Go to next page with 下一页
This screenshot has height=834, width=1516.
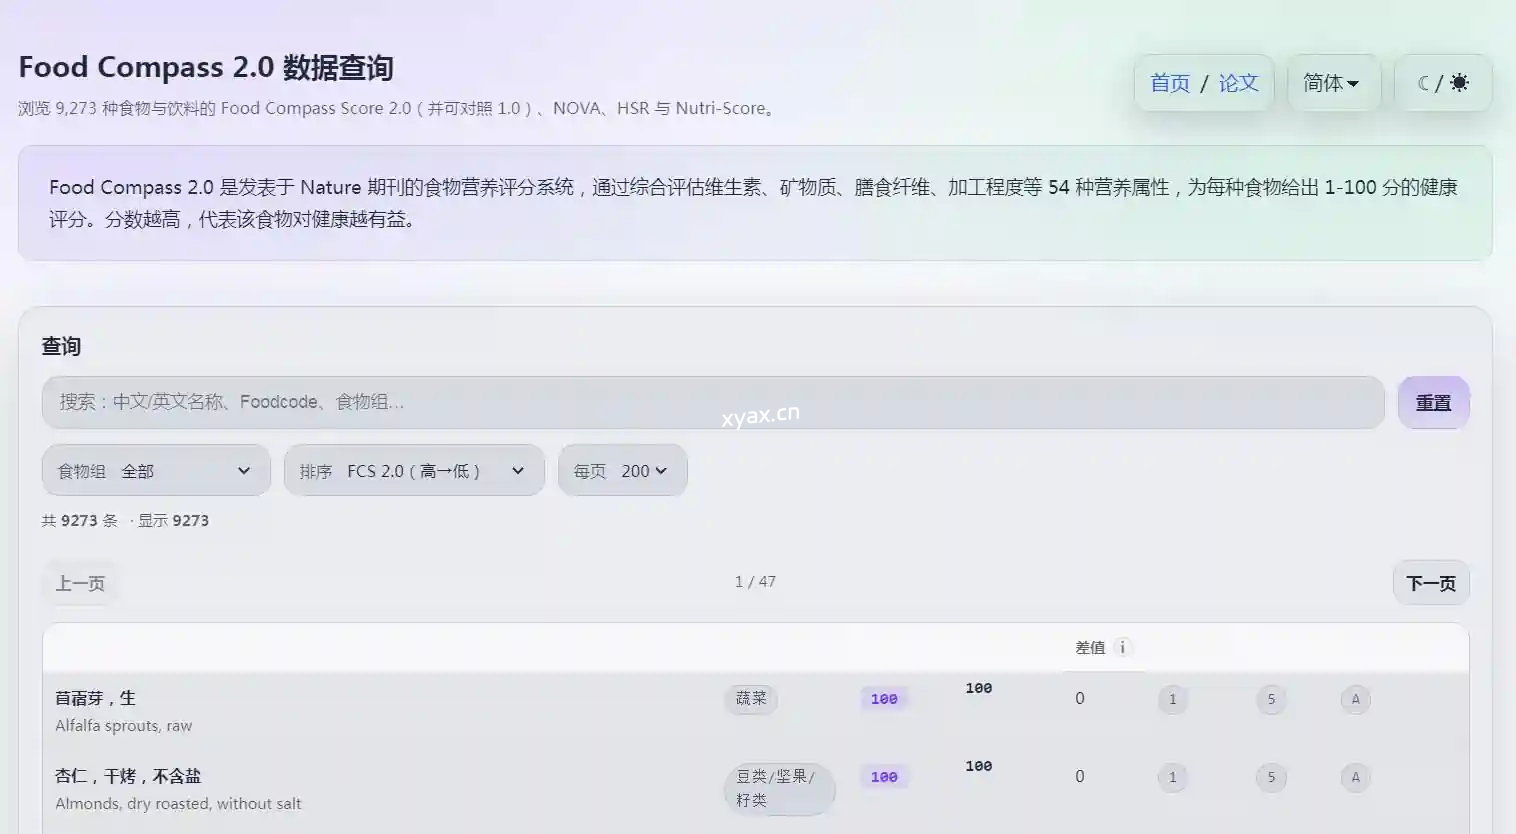(1430, 583)
